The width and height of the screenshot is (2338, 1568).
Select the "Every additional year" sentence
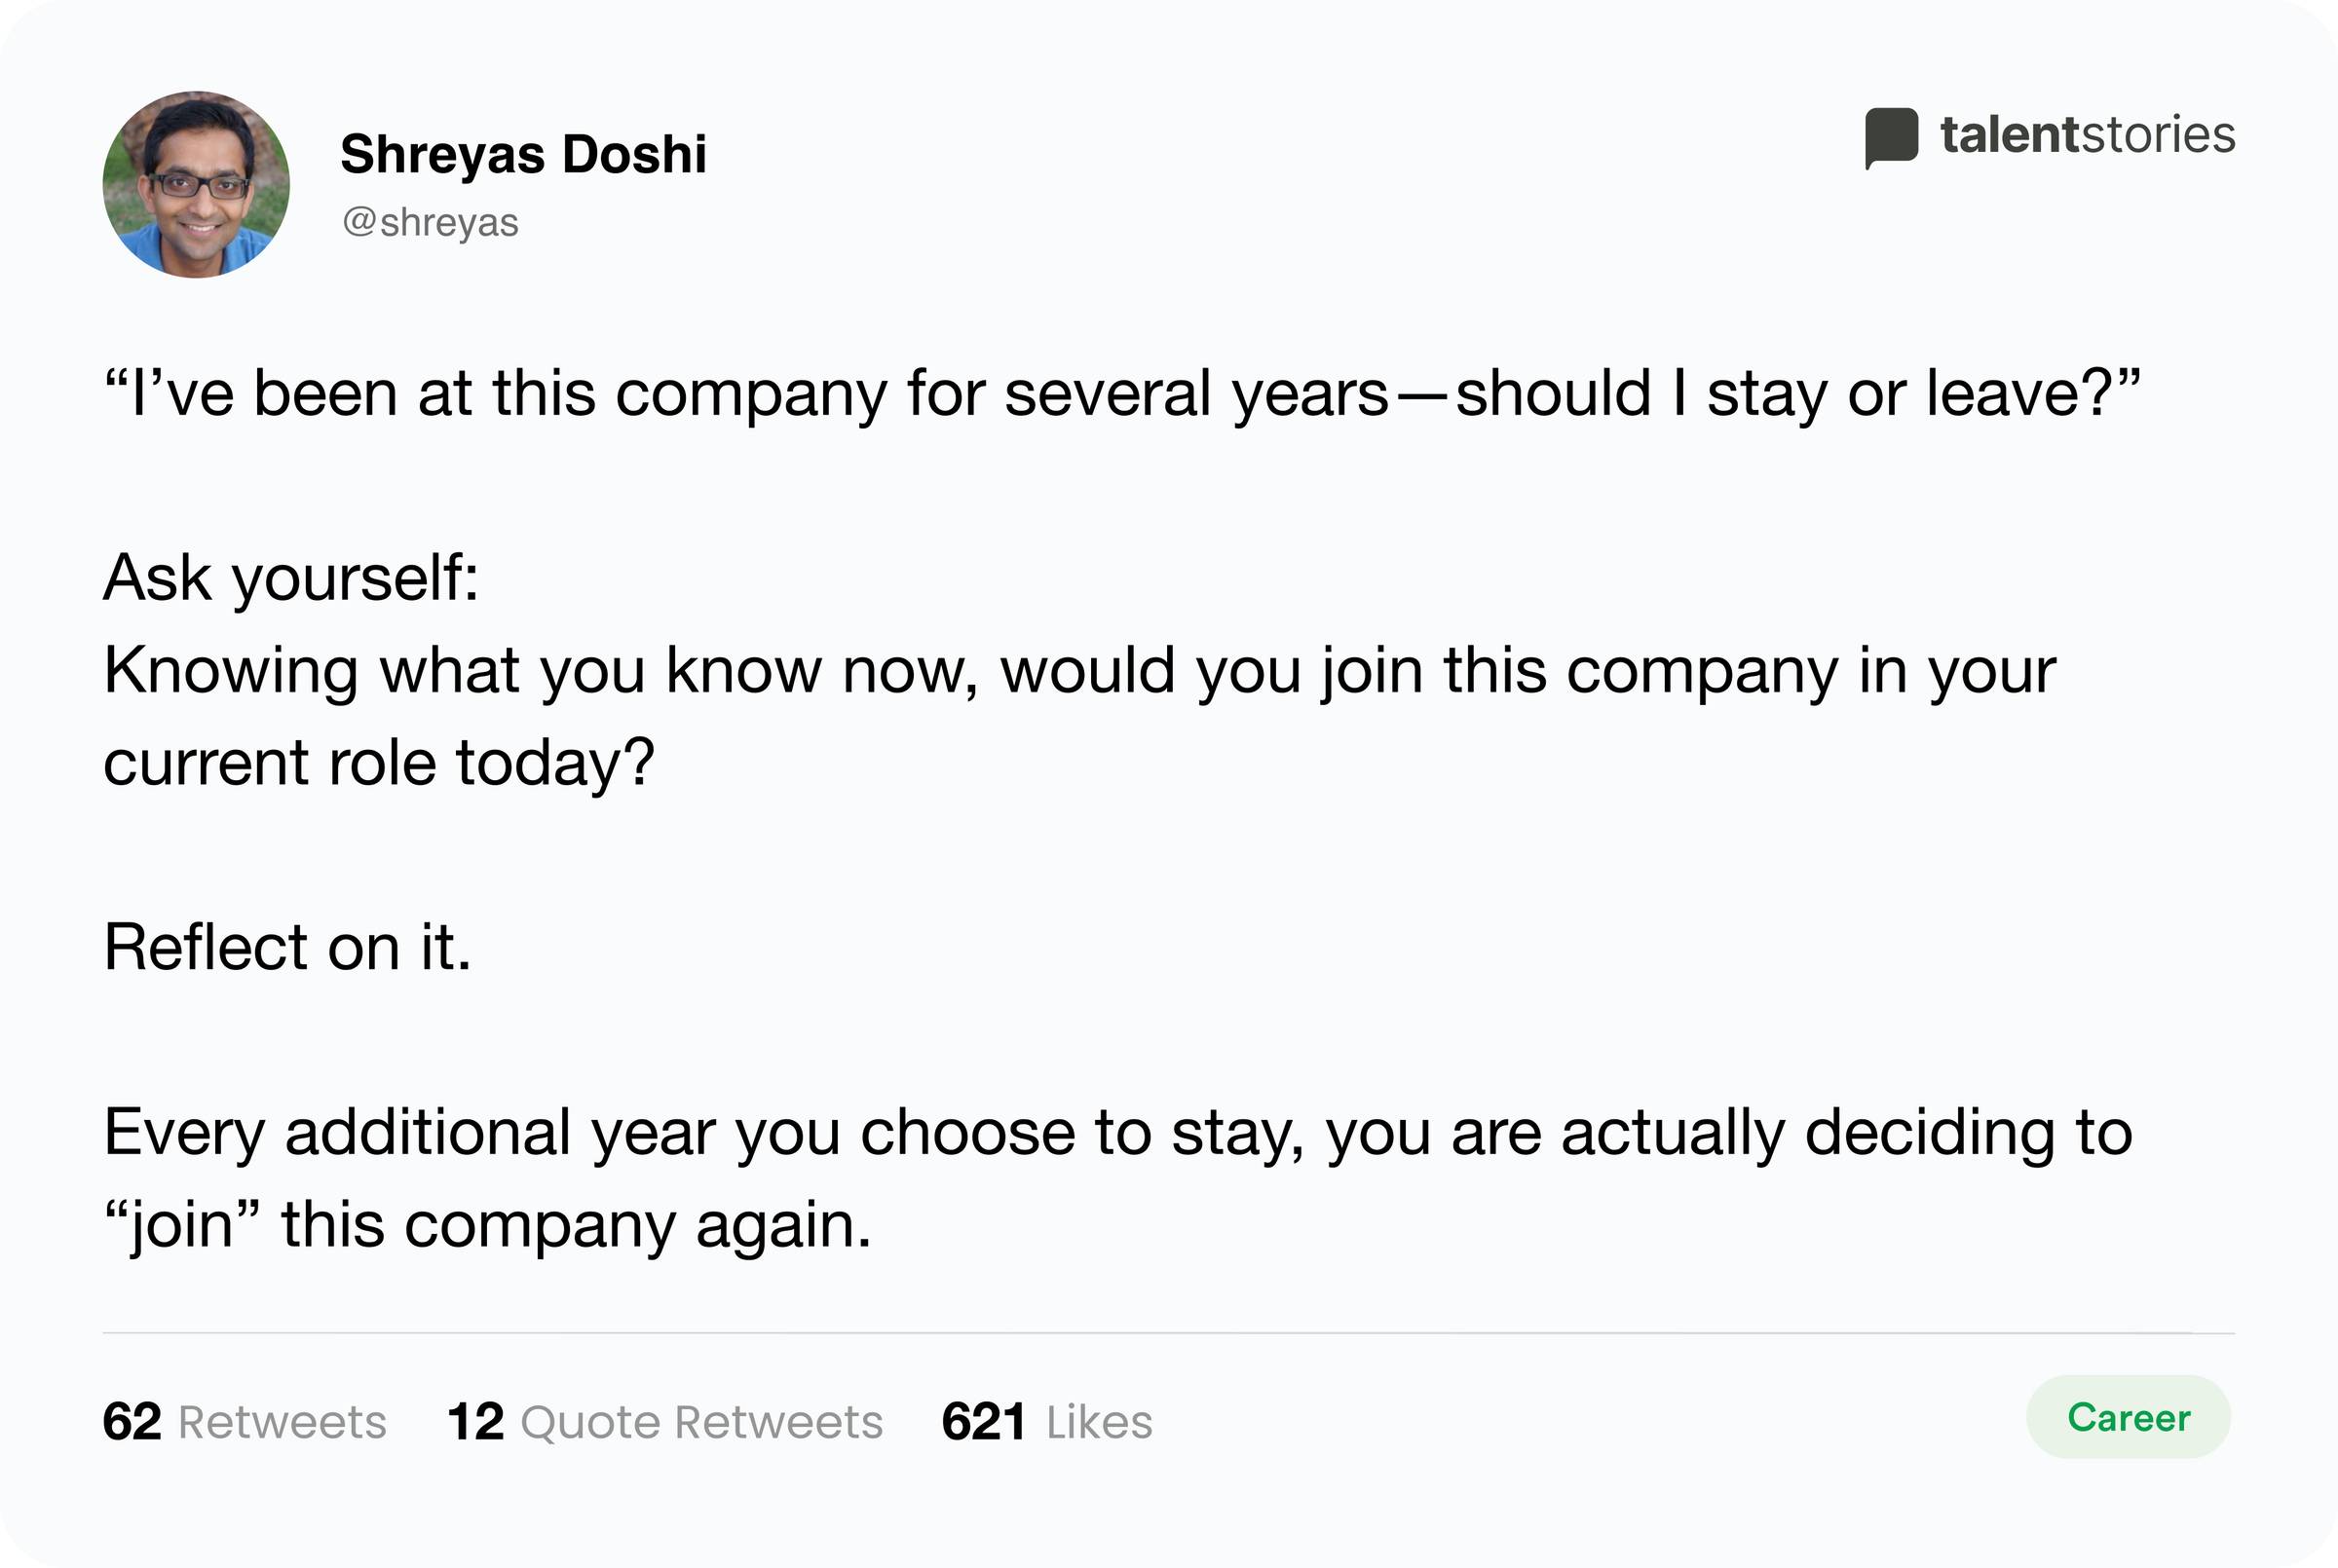[1118, 1133]
